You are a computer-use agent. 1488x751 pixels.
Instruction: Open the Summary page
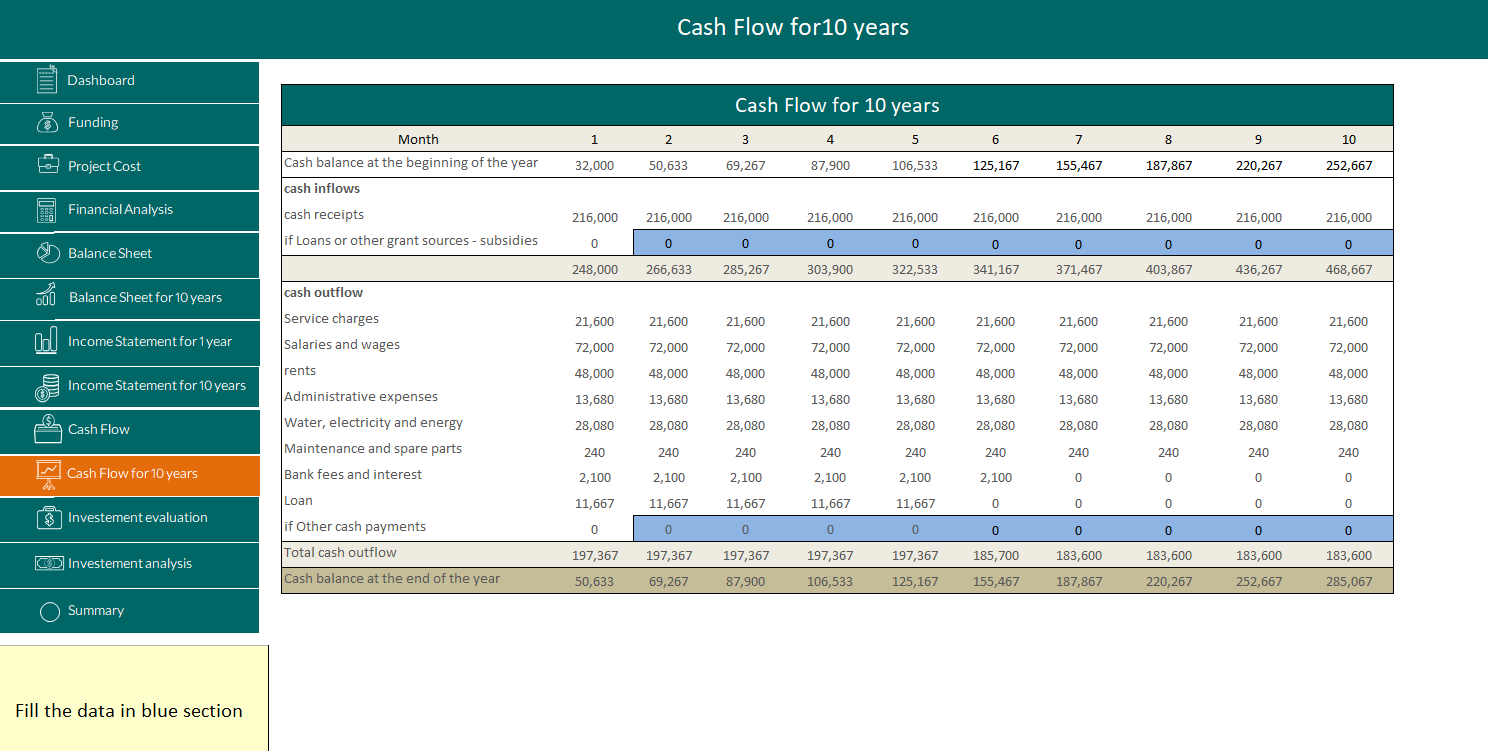coord(129,611)
